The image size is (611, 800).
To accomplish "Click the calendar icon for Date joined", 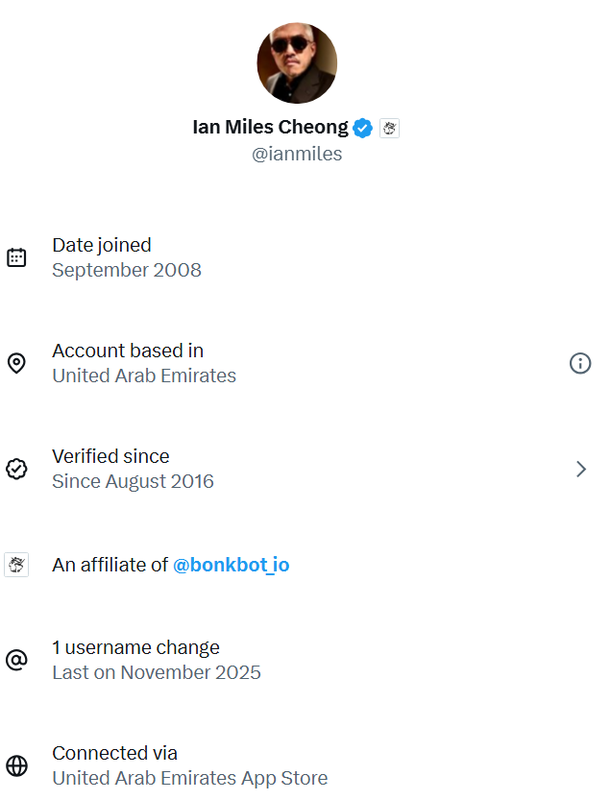I will [x=16, y=257].
